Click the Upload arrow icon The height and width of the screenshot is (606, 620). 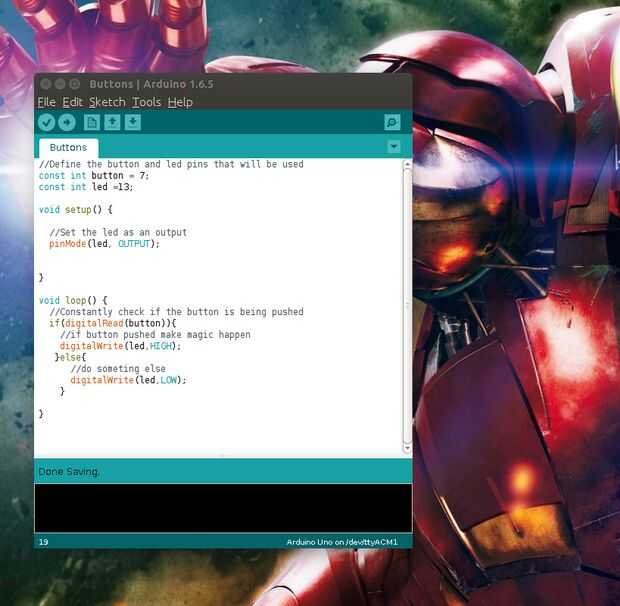(67, 123)
